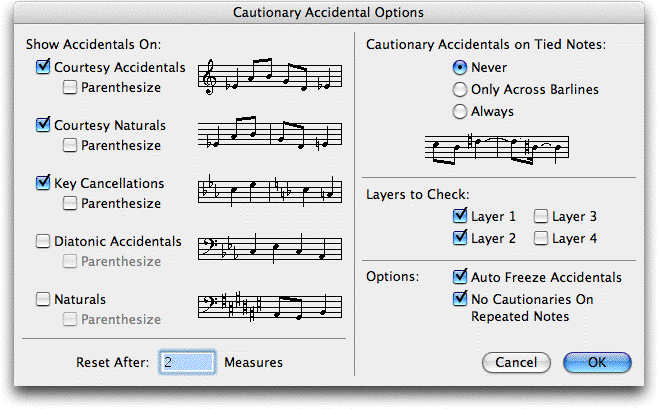658x409 pixels.
Task: Enable Layer 3 checking
Action: click(541, 216)
